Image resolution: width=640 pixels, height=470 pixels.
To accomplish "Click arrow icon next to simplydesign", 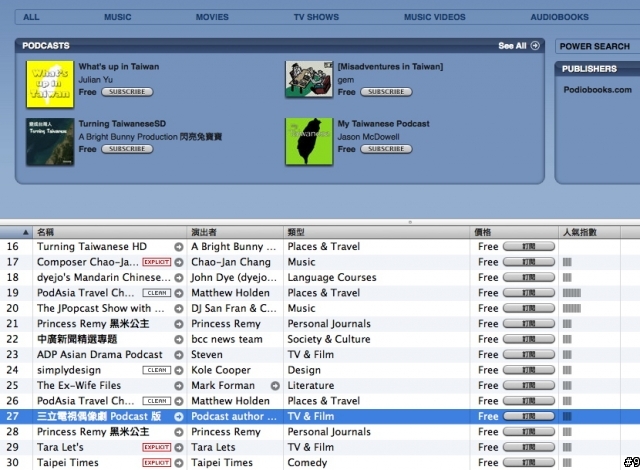I will point(179,370).
